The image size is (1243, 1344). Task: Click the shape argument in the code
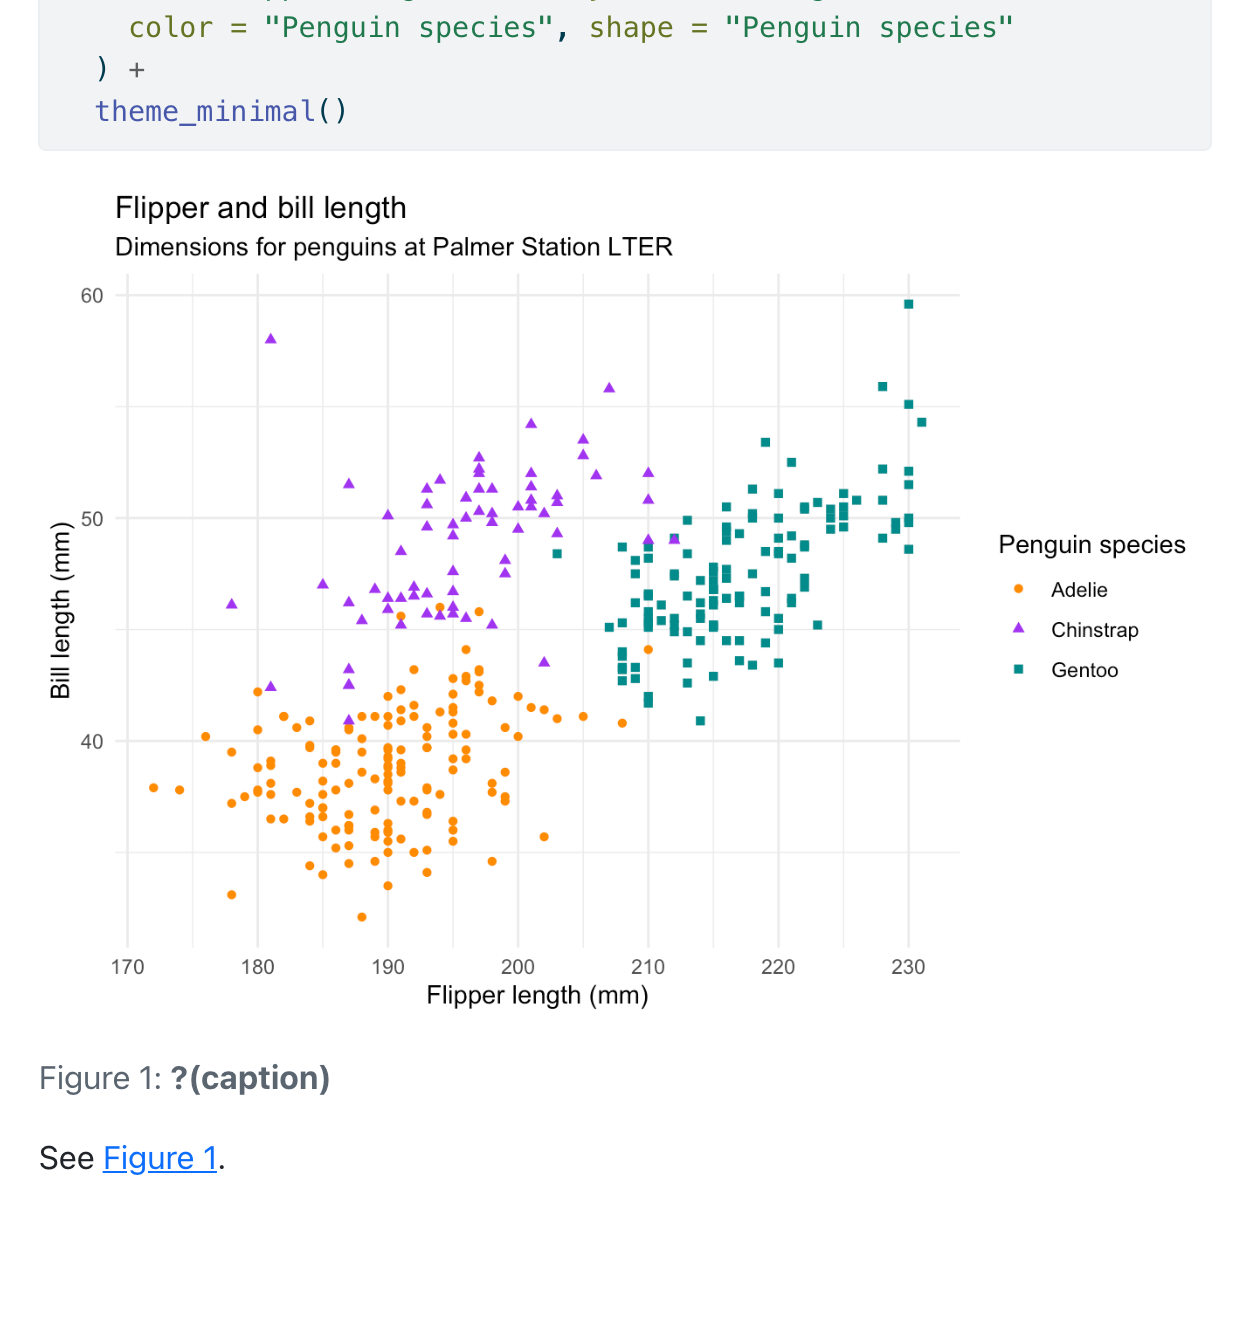click(630, 28)
